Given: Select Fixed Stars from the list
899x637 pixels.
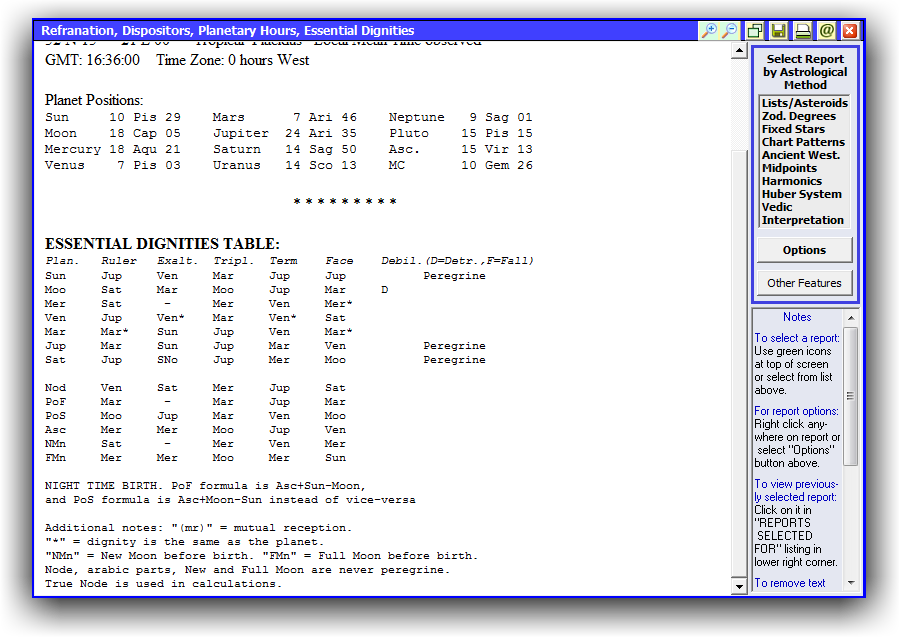Looking at the screenshot, I should (793, 129).
